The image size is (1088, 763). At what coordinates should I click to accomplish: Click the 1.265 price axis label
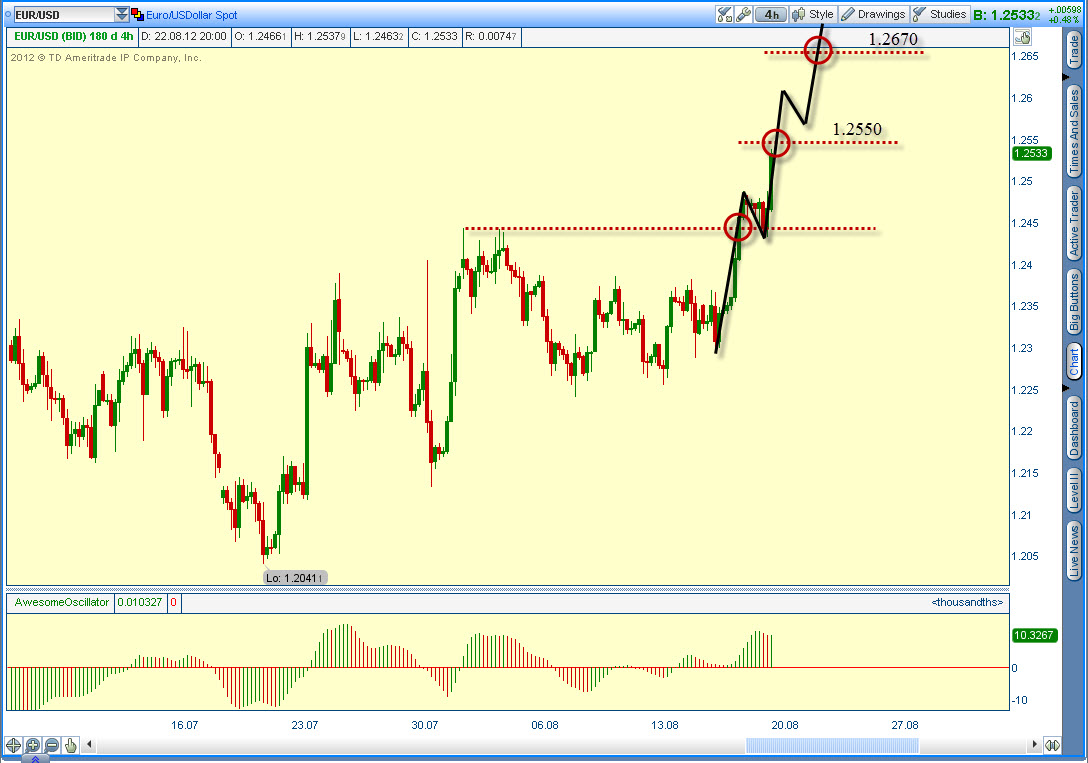[1025, 57]
